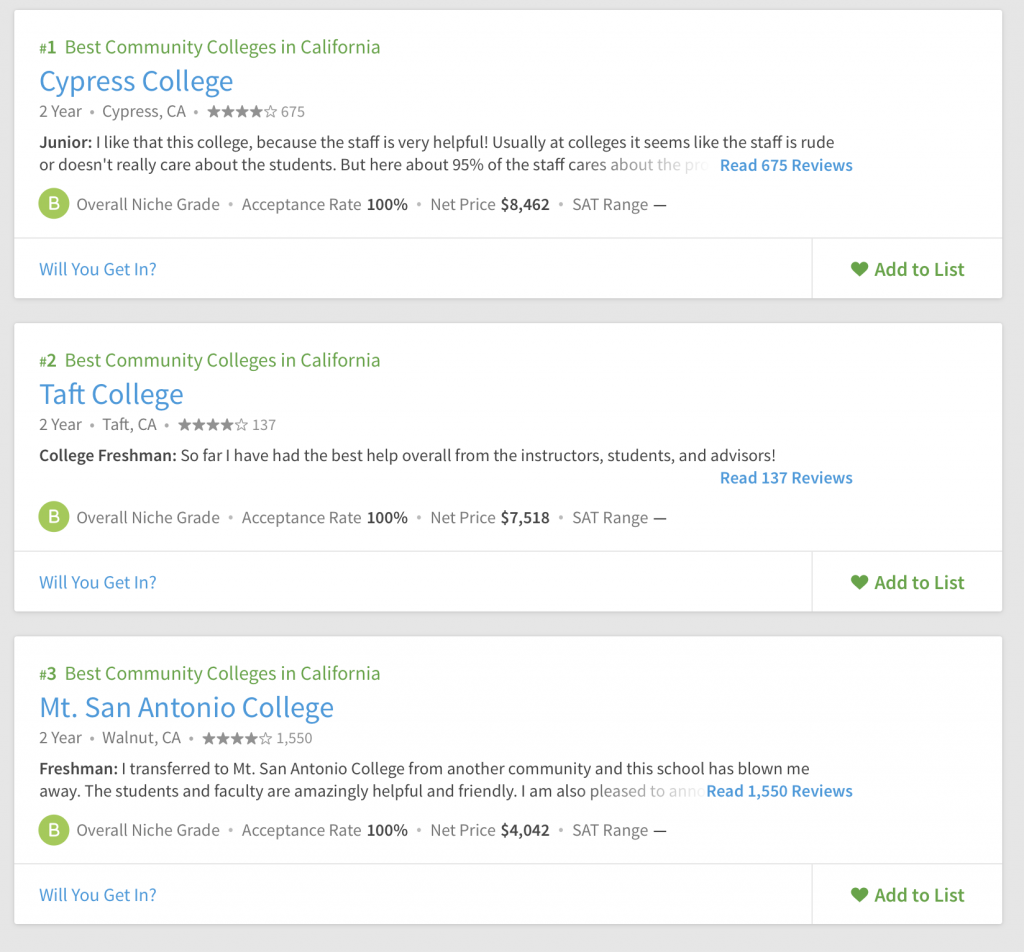Read 675 Reviews for Cypress College
This screenshot has width=1024, height=952.
786,165
